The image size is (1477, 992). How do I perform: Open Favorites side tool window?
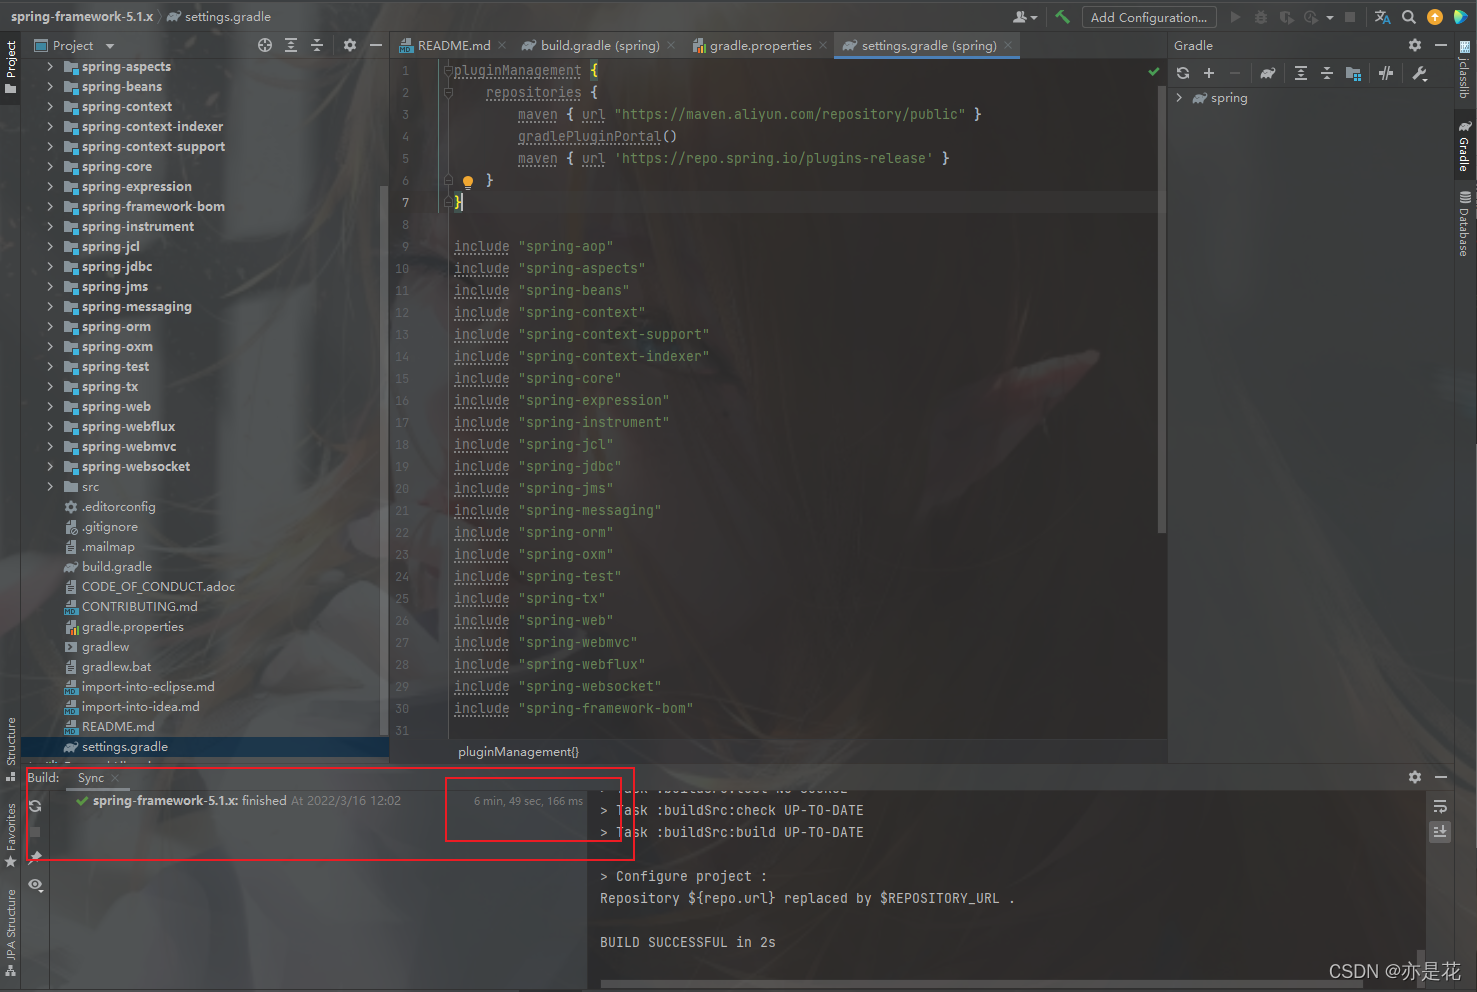pos(11,836)
